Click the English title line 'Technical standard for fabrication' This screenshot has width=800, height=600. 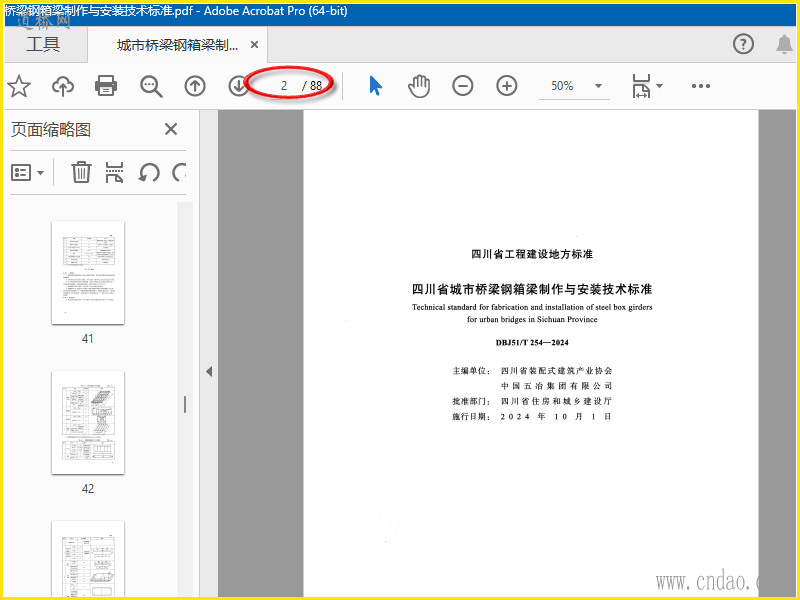532,307
